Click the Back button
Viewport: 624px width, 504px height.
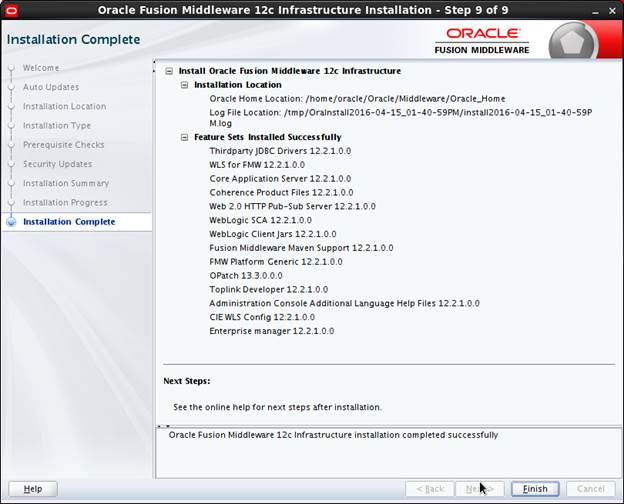coord(429,489)
